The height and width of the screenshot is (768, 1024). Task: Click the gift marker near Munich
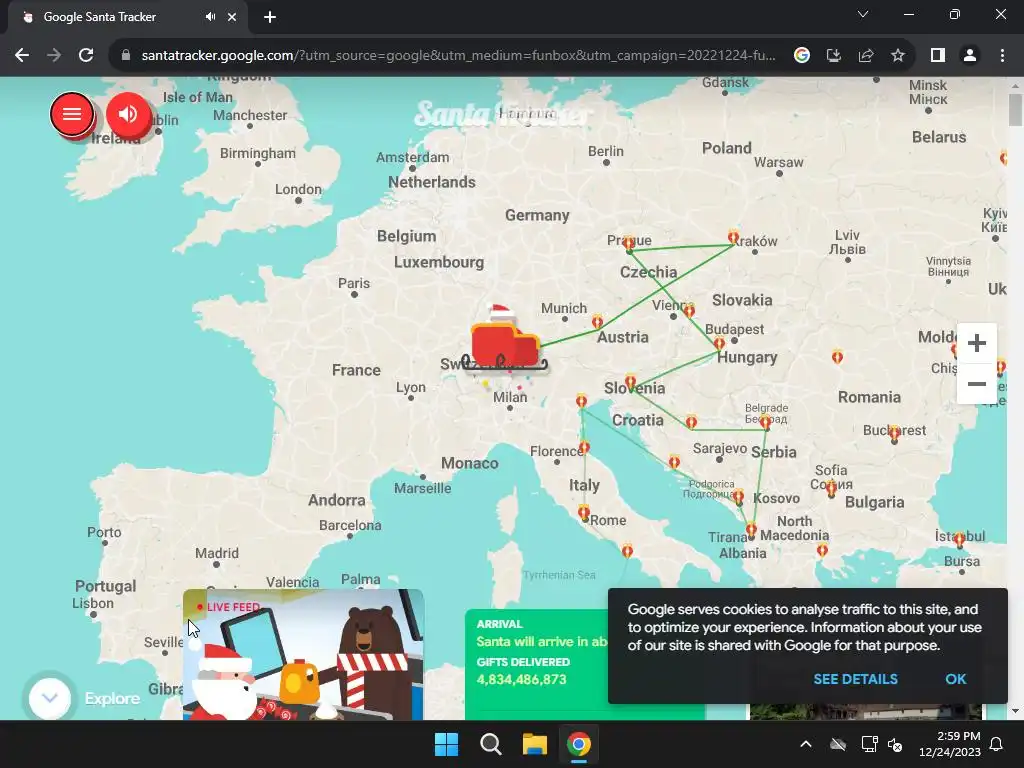click(597, 321)
